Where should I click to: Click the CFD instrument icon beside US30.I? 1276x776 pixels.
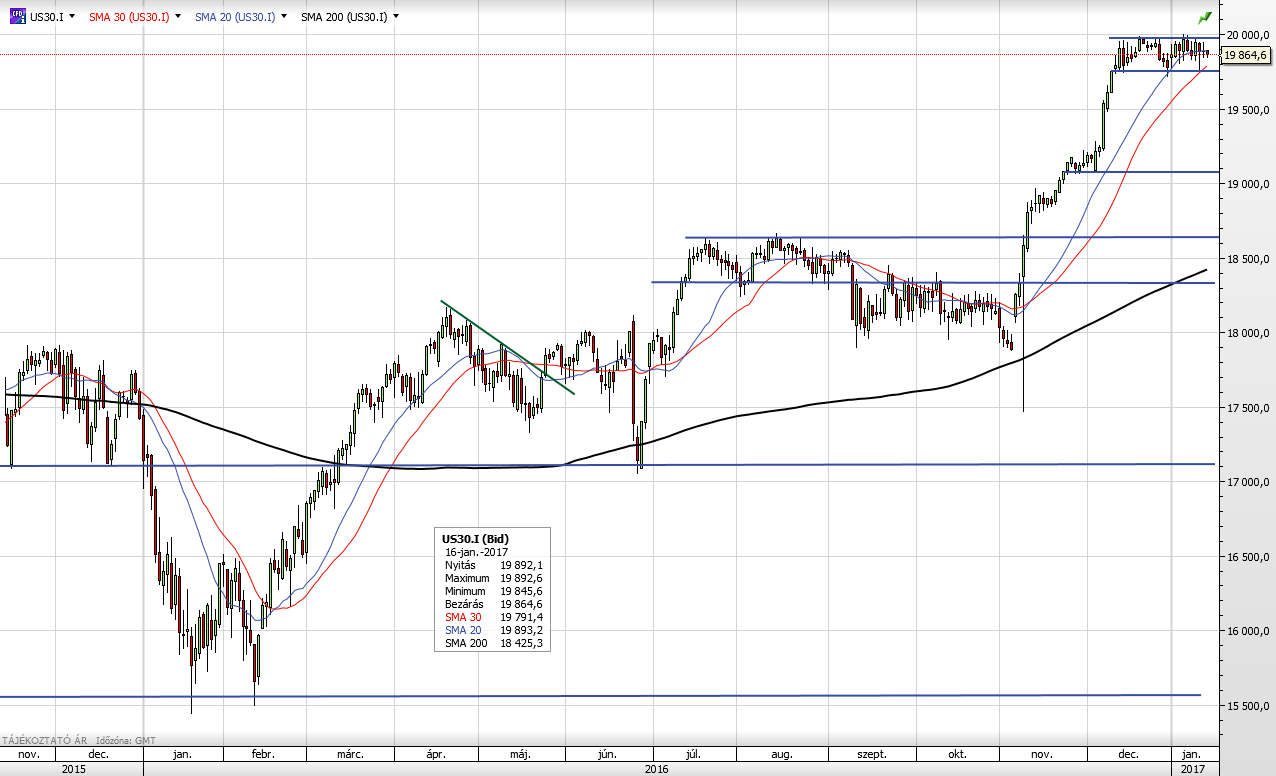[x=17, y=16]
